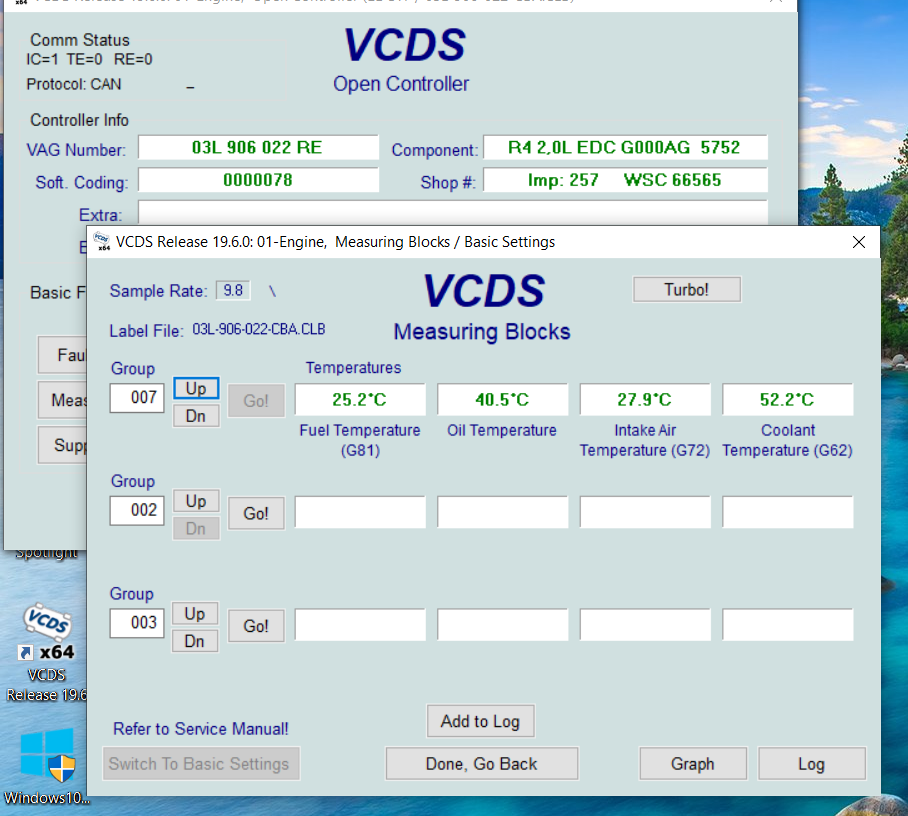Click Switch To Basic Settings button
This screenshot has height=816, width=908.
coord(201,764)
